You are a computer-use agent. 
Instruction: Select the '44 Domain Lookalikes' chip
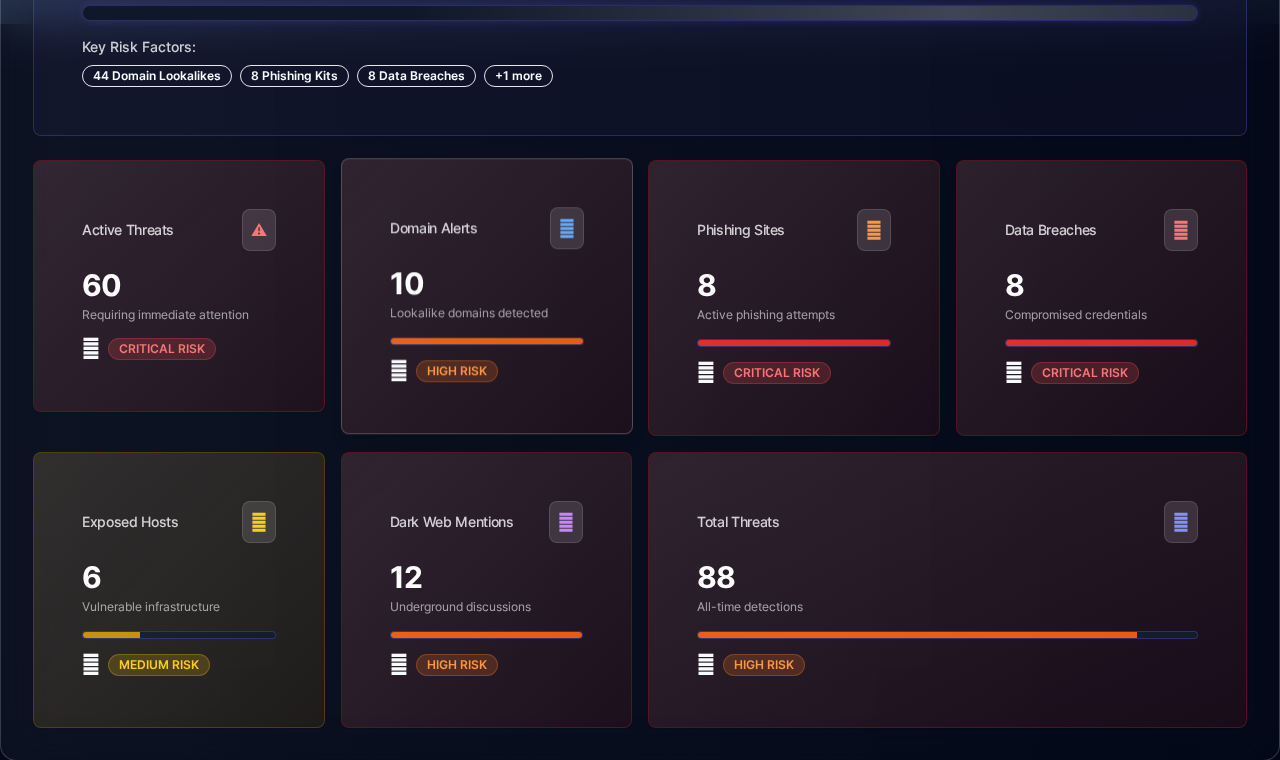coord(157,76)
